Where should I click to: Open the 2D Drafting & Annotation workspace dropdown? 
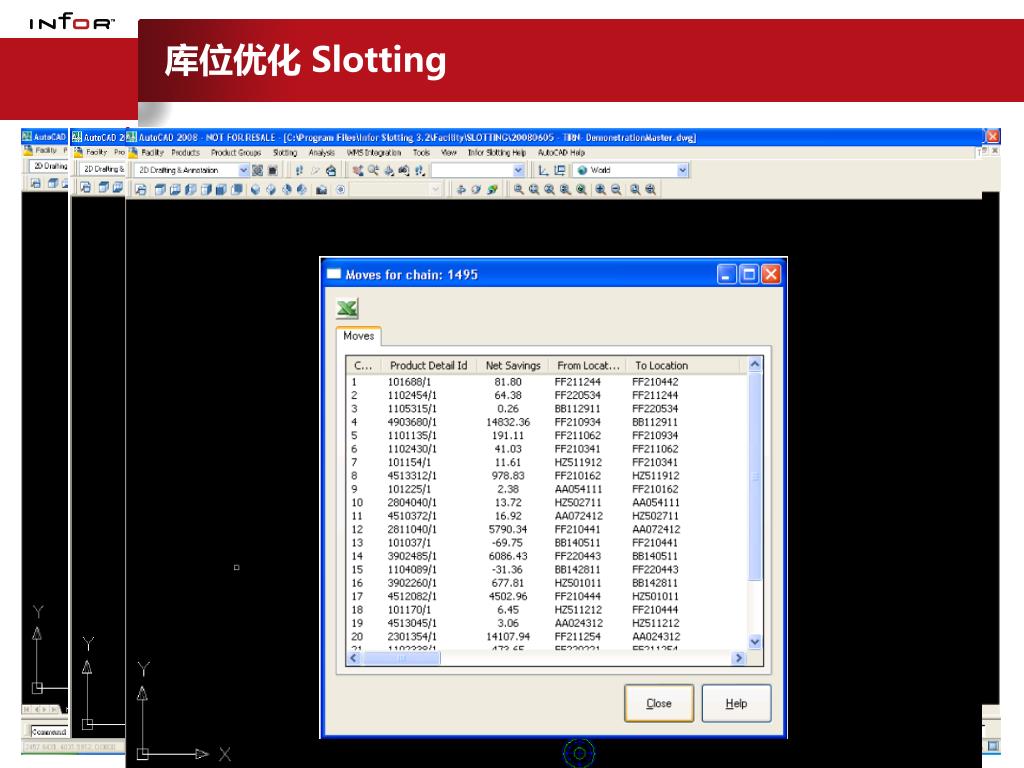pos(244,170)
